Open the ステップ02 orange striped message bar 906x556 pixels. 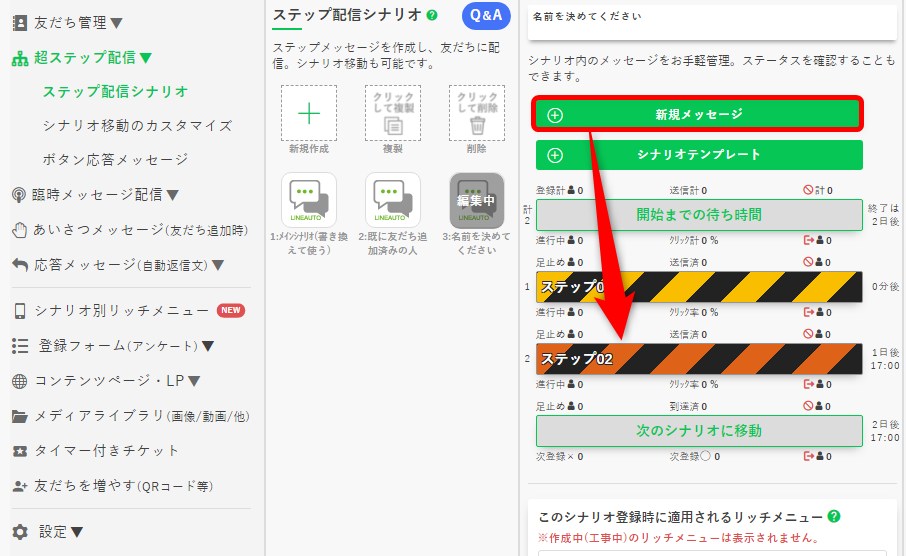[x=699, y=359]
